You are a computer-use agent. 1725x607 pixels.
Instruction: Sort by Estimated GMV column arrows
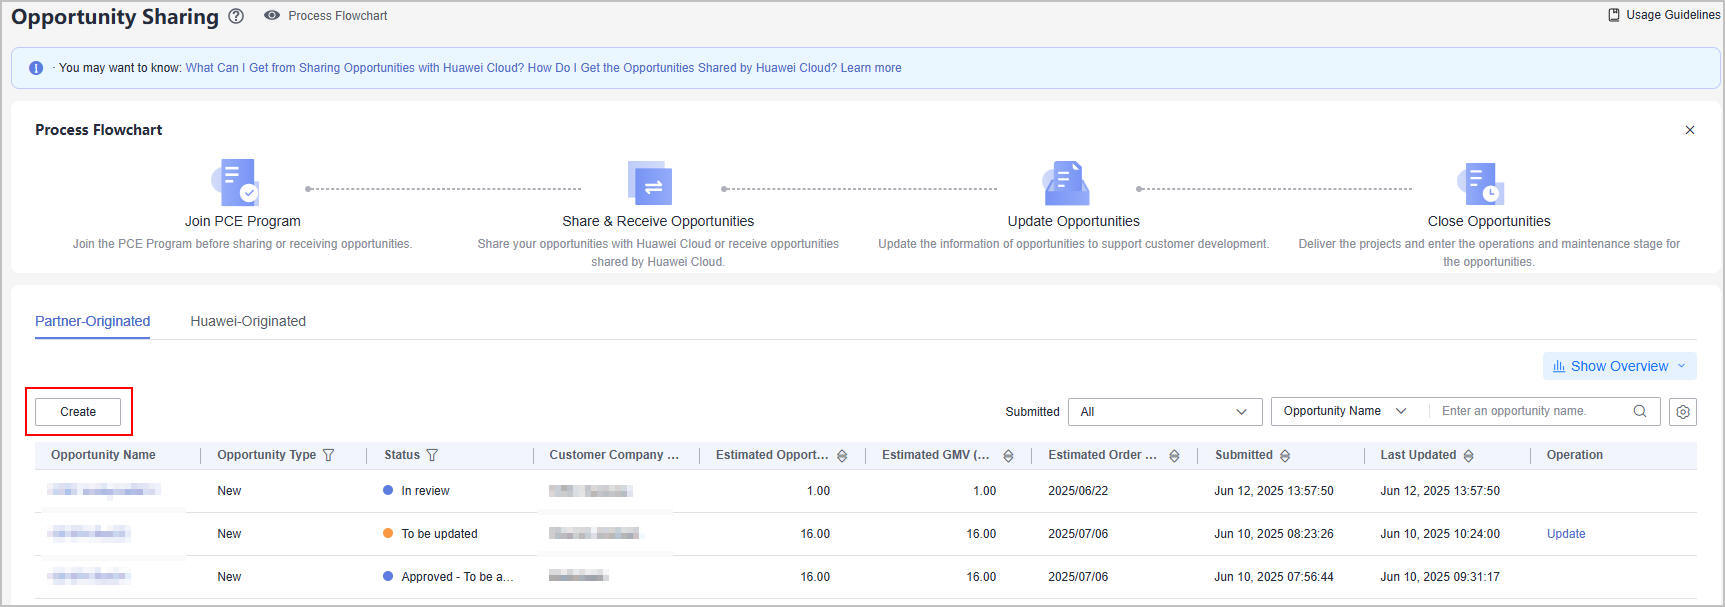(x=1008, y=456)
